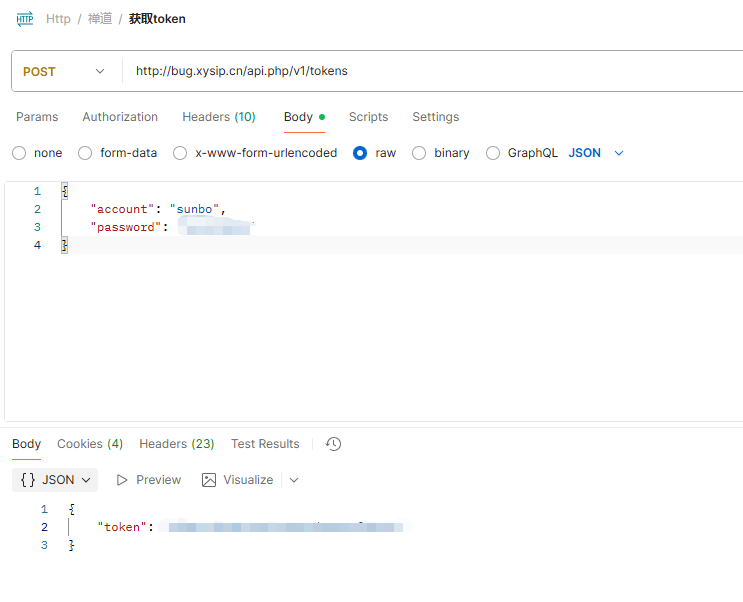Choose x-www-form-urlencoded body type
Screen dimensions: 743x602
click(180, 153)
